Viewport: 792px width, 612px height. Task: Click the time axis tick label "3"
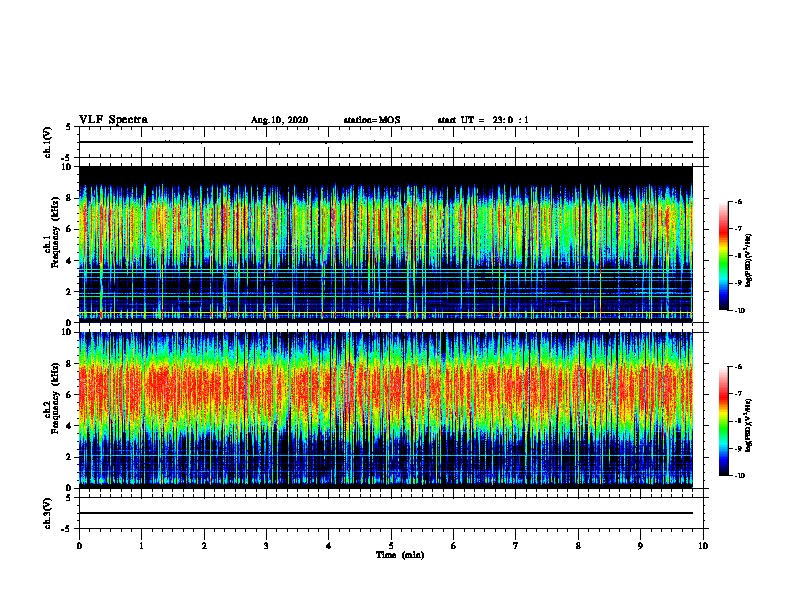click(x=266, y=546)
